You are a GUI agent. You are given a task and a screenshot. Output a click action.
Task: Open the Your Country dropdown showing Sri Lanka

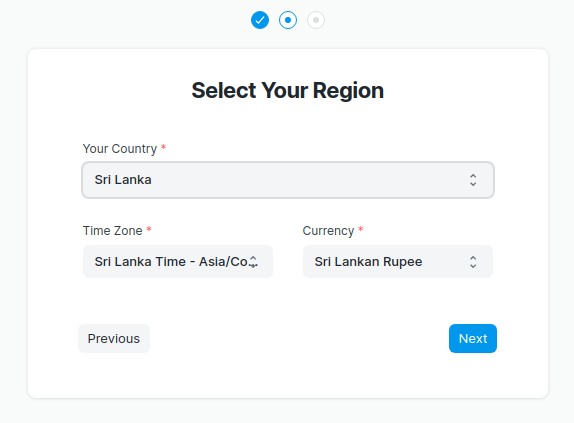288,180
